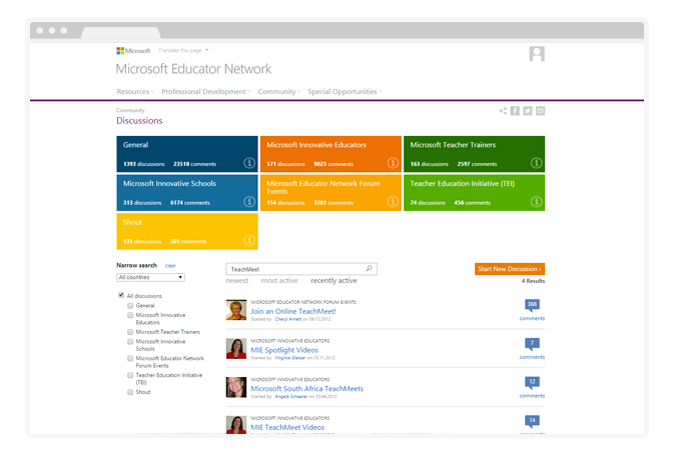The height and width of the screenshot is (455, 674).
Task: Clear the narrow search filters
Action: coord(170,266)
